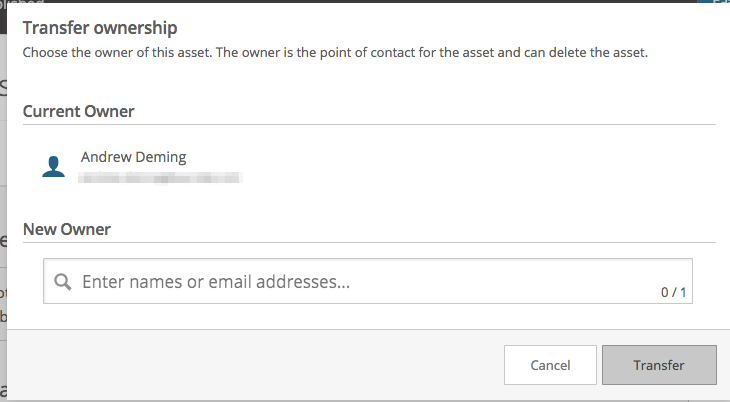
Task: Click the magnifier search icon
Action: tap(62, 282)
